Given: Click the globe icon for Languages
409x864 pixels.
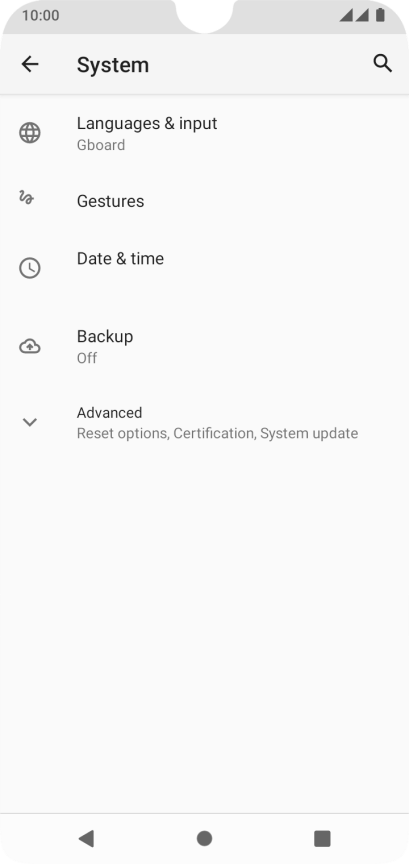Looking at the screenshot, I should (x=30, y=133).
